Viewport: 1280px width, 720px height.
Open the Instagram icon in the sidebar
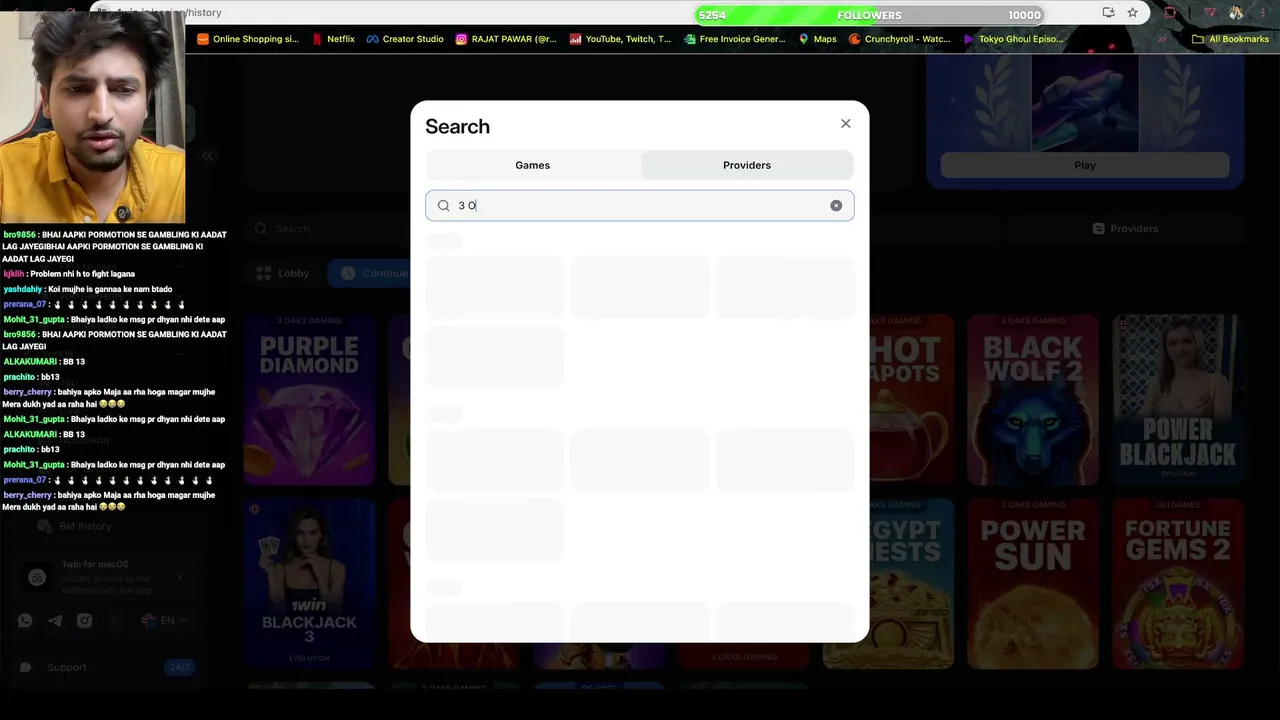[85, 620]
